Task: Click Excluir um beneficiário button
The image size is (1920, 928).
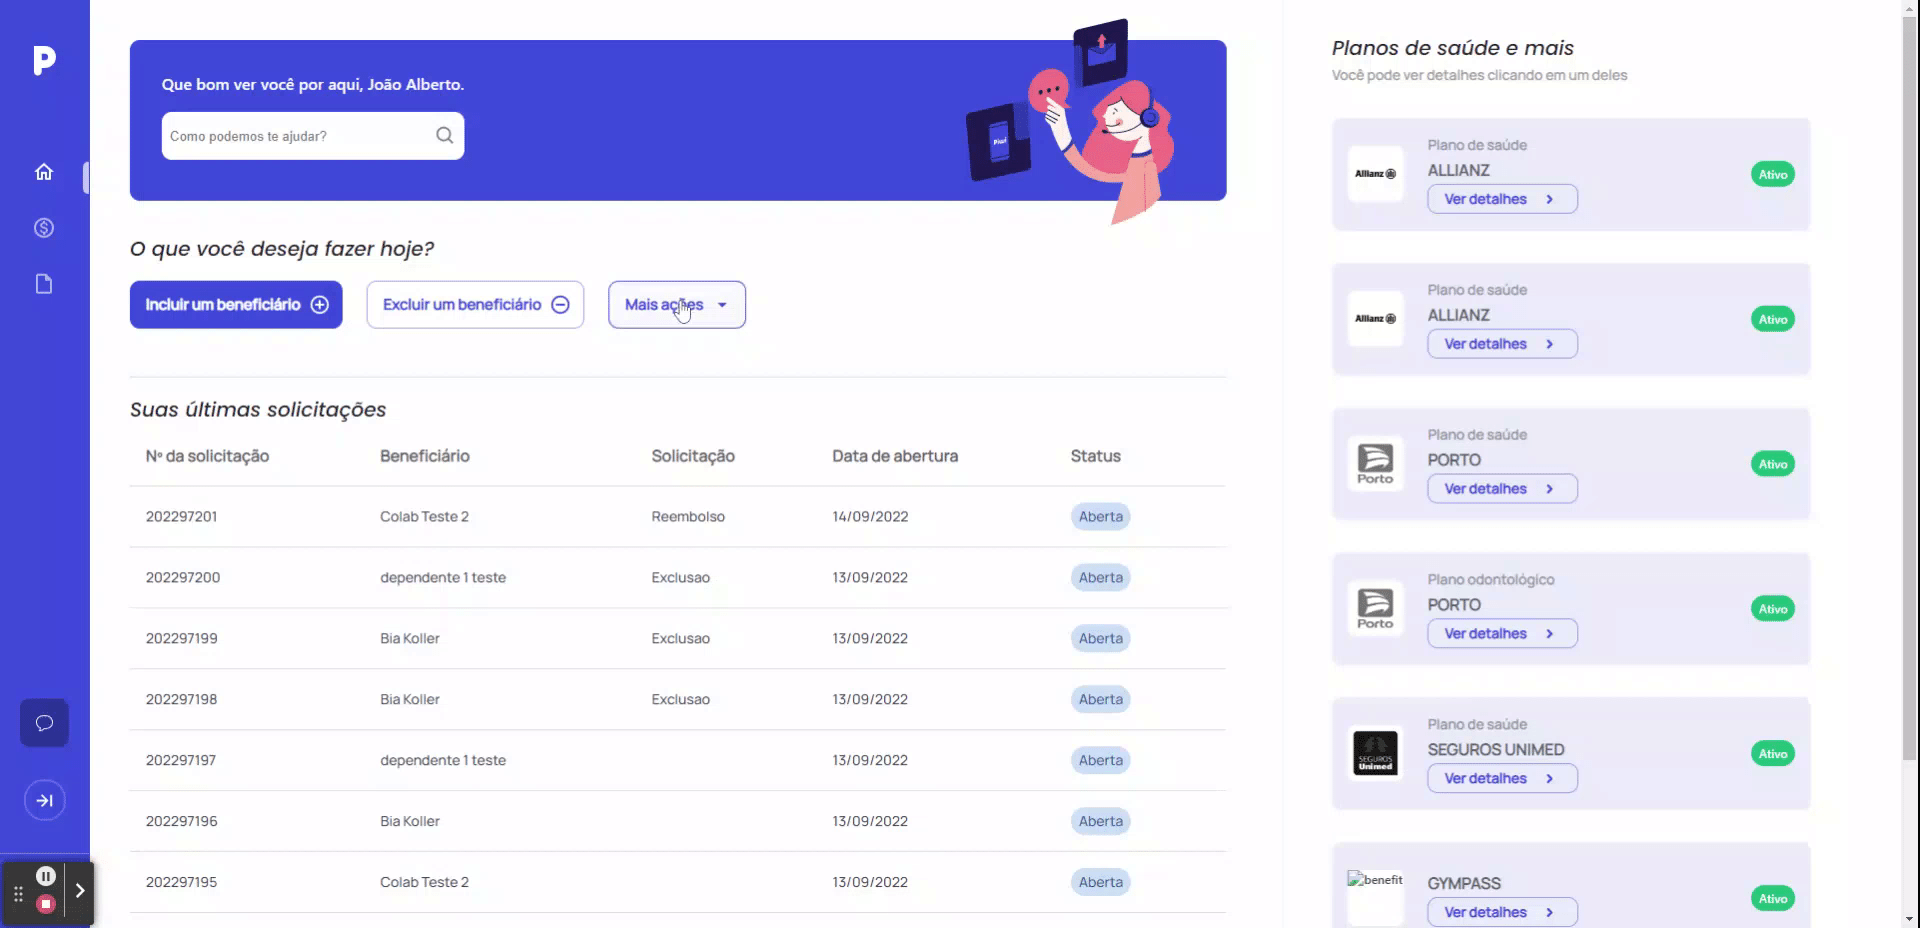Action: 475,305
